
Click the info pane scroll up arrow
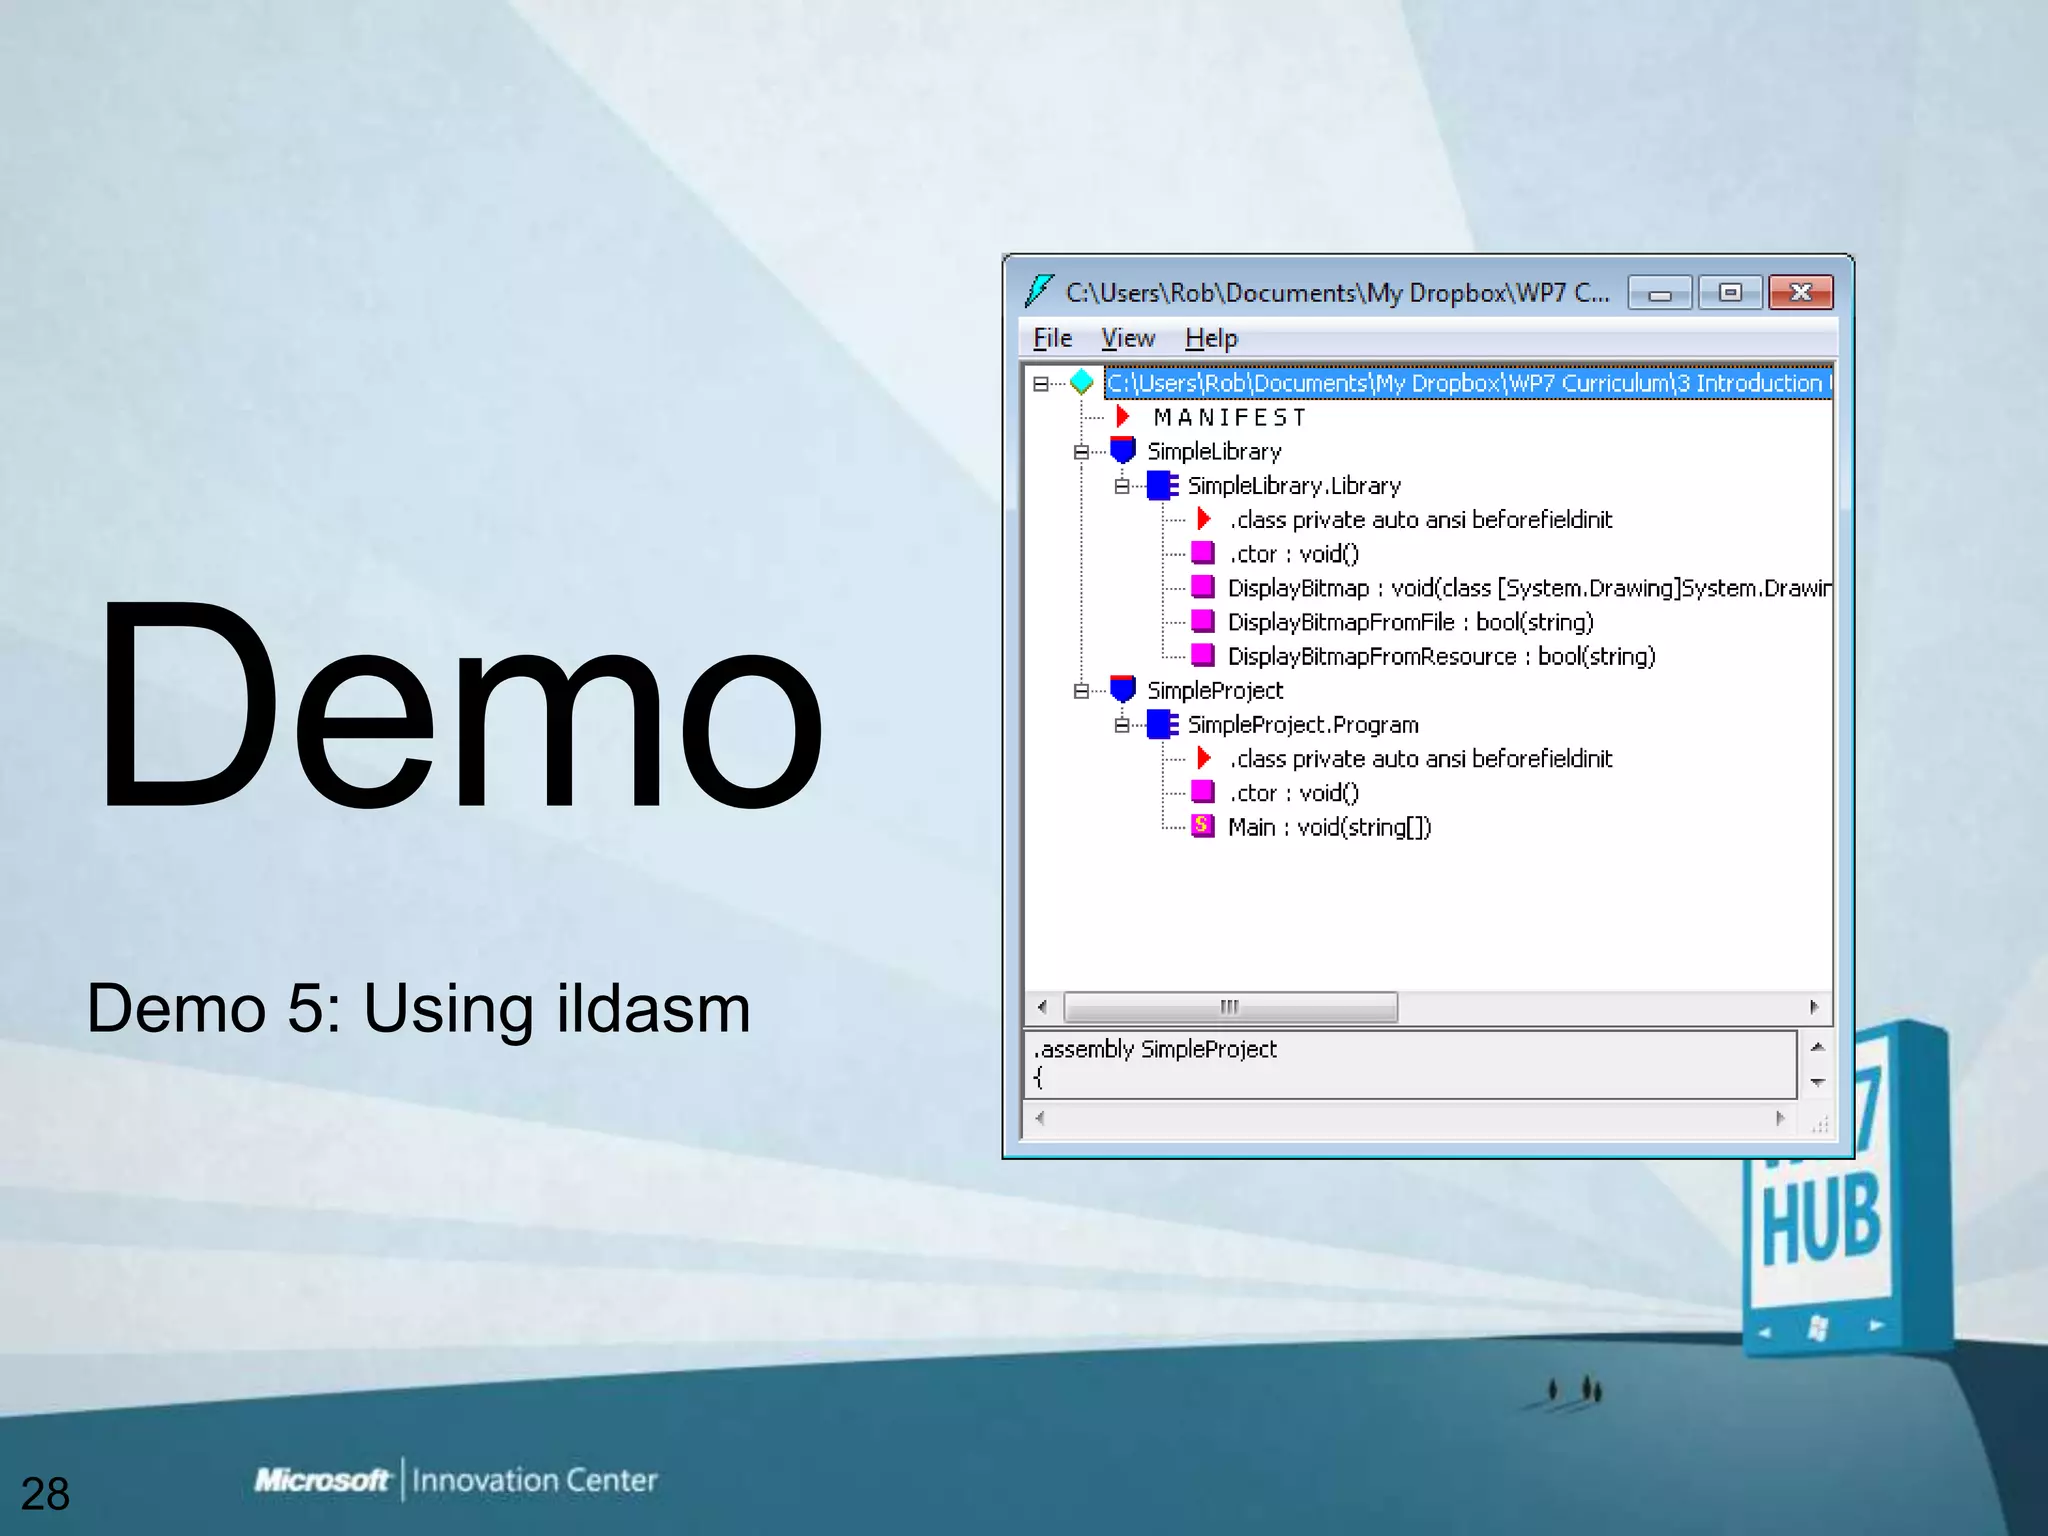(x=1818, y=1047)
